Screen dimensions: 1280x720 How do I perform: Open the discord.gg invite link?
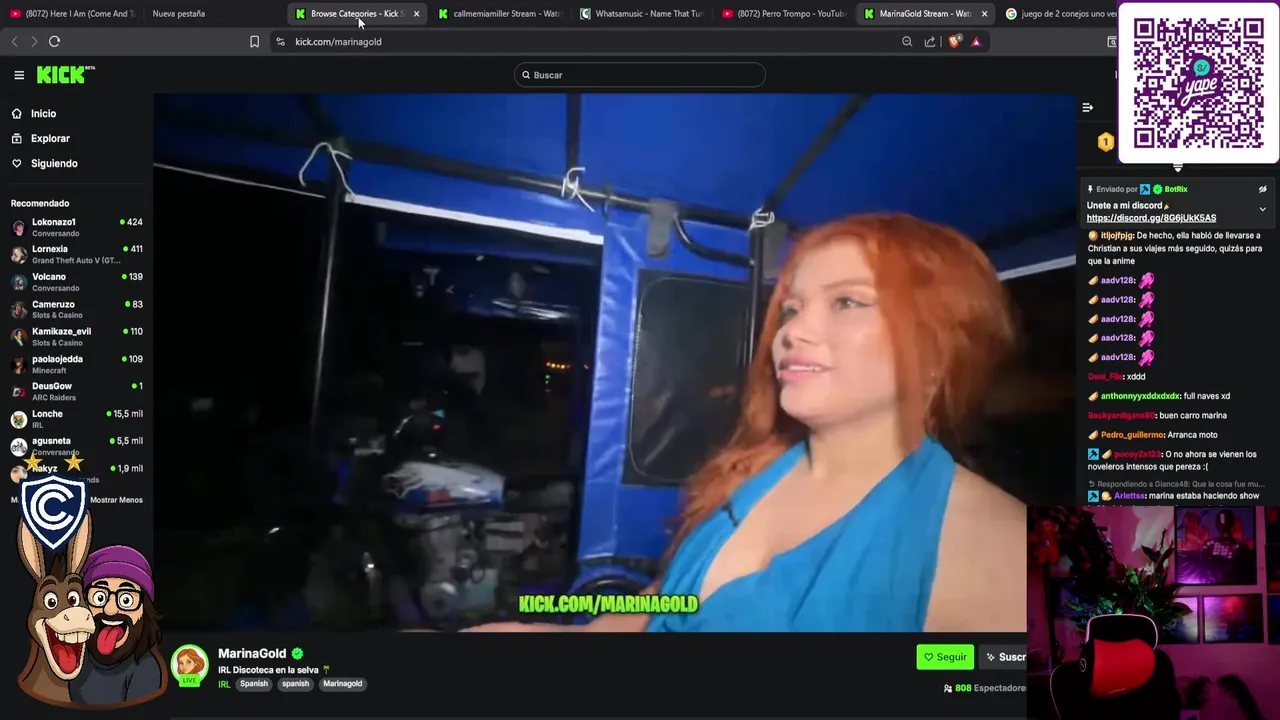[x=1151, y=218]
